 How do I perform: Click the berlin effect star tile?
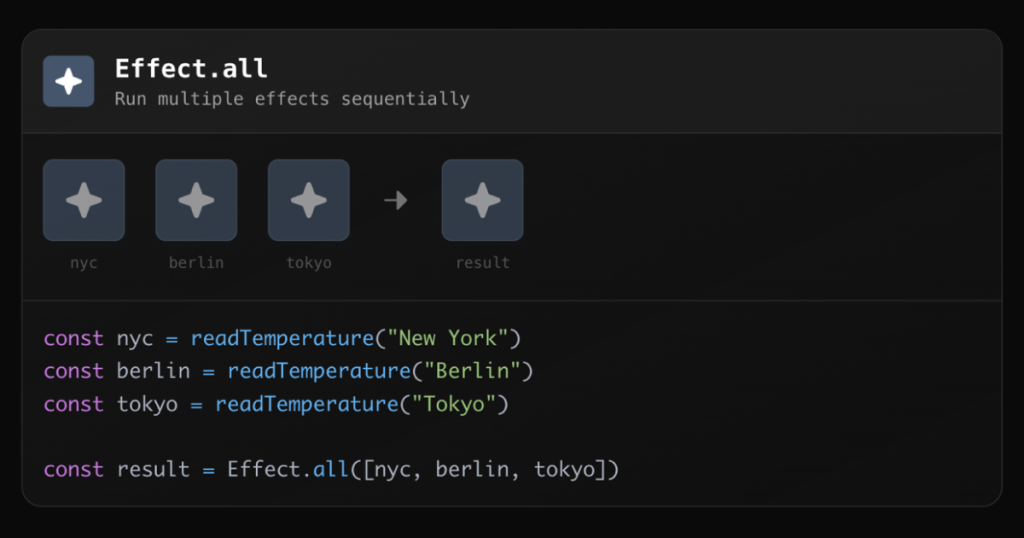[196, 200]
